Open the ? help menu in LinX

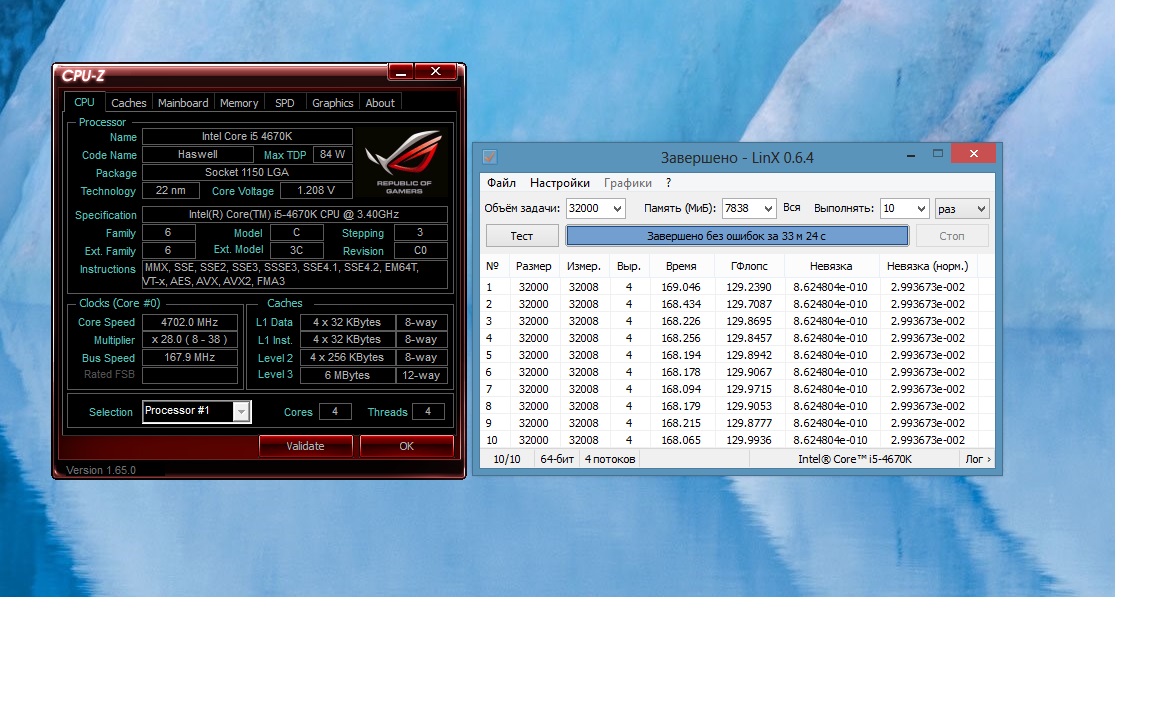[x=668, y=183]
